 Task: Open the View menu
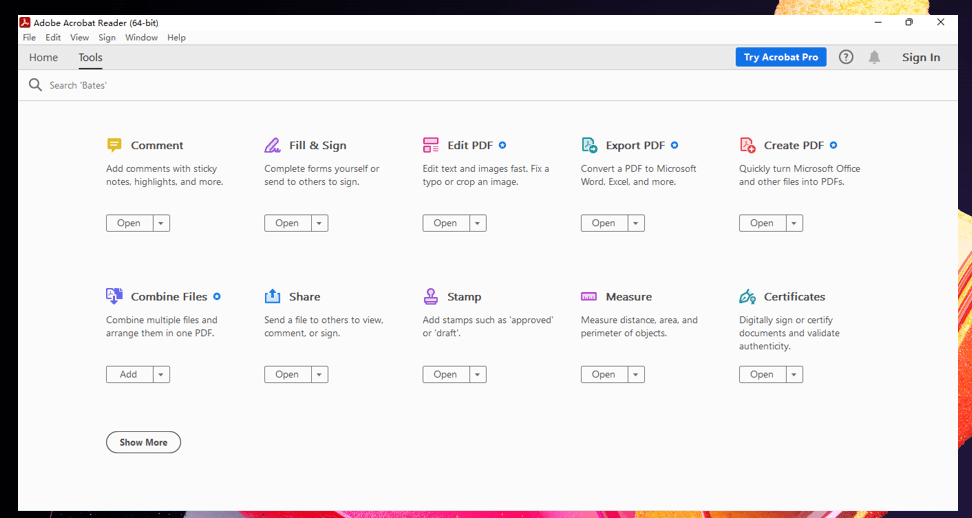[79, 37]
